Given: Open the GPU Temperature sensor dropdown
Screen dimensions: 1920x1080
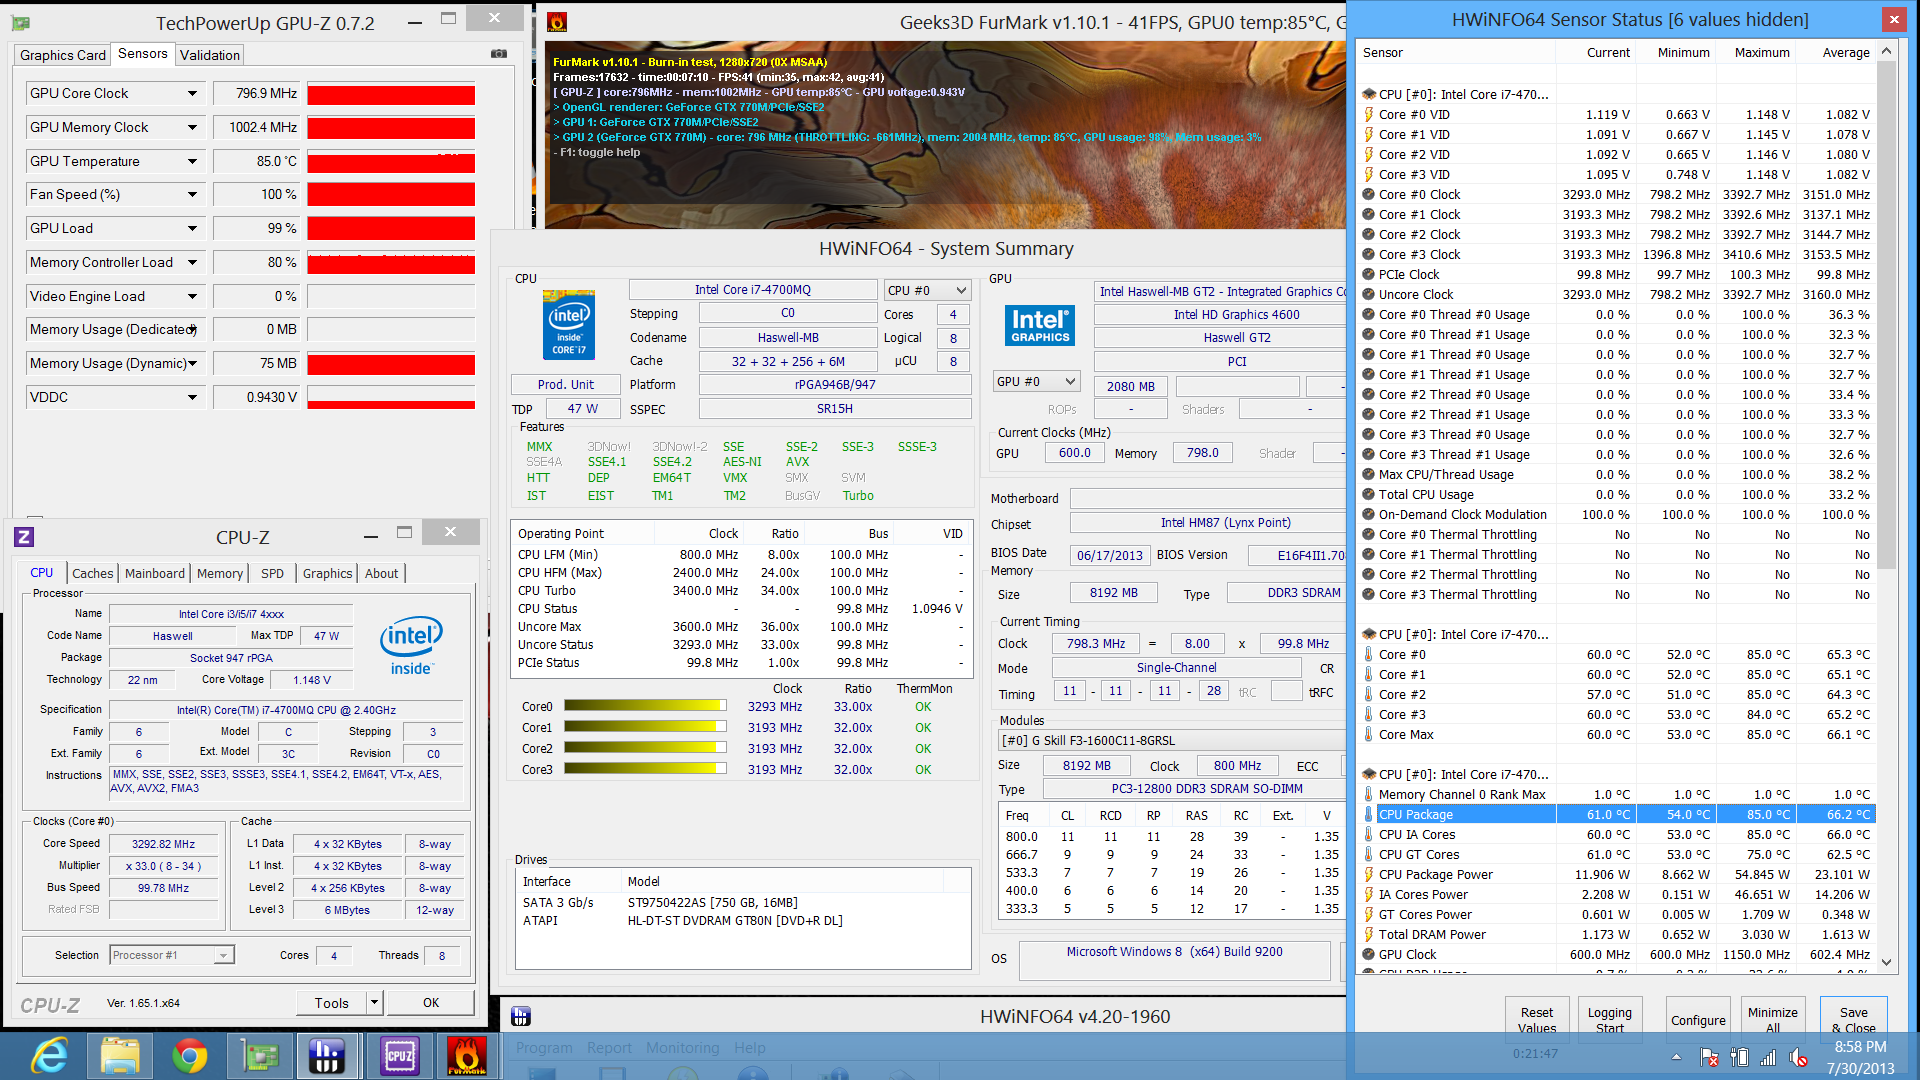Looking at the screenshot, I should click(192, 161).
